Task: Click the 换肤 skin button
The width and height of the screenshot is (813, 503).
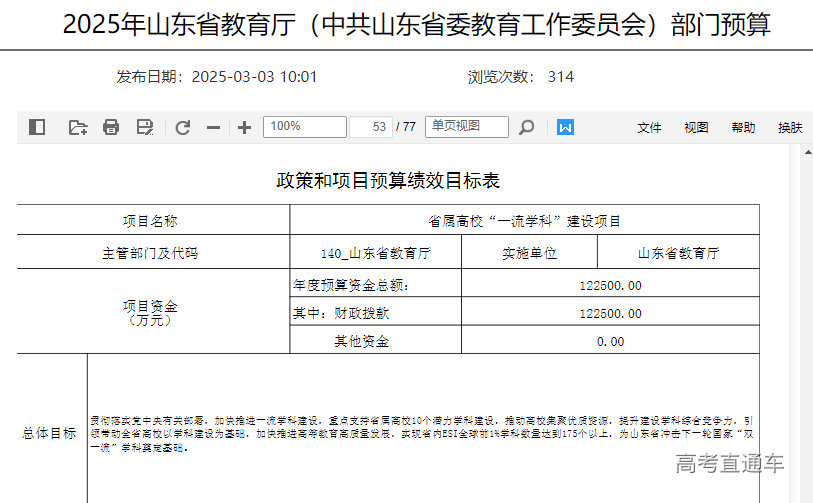Action: [x=790, y=128]
